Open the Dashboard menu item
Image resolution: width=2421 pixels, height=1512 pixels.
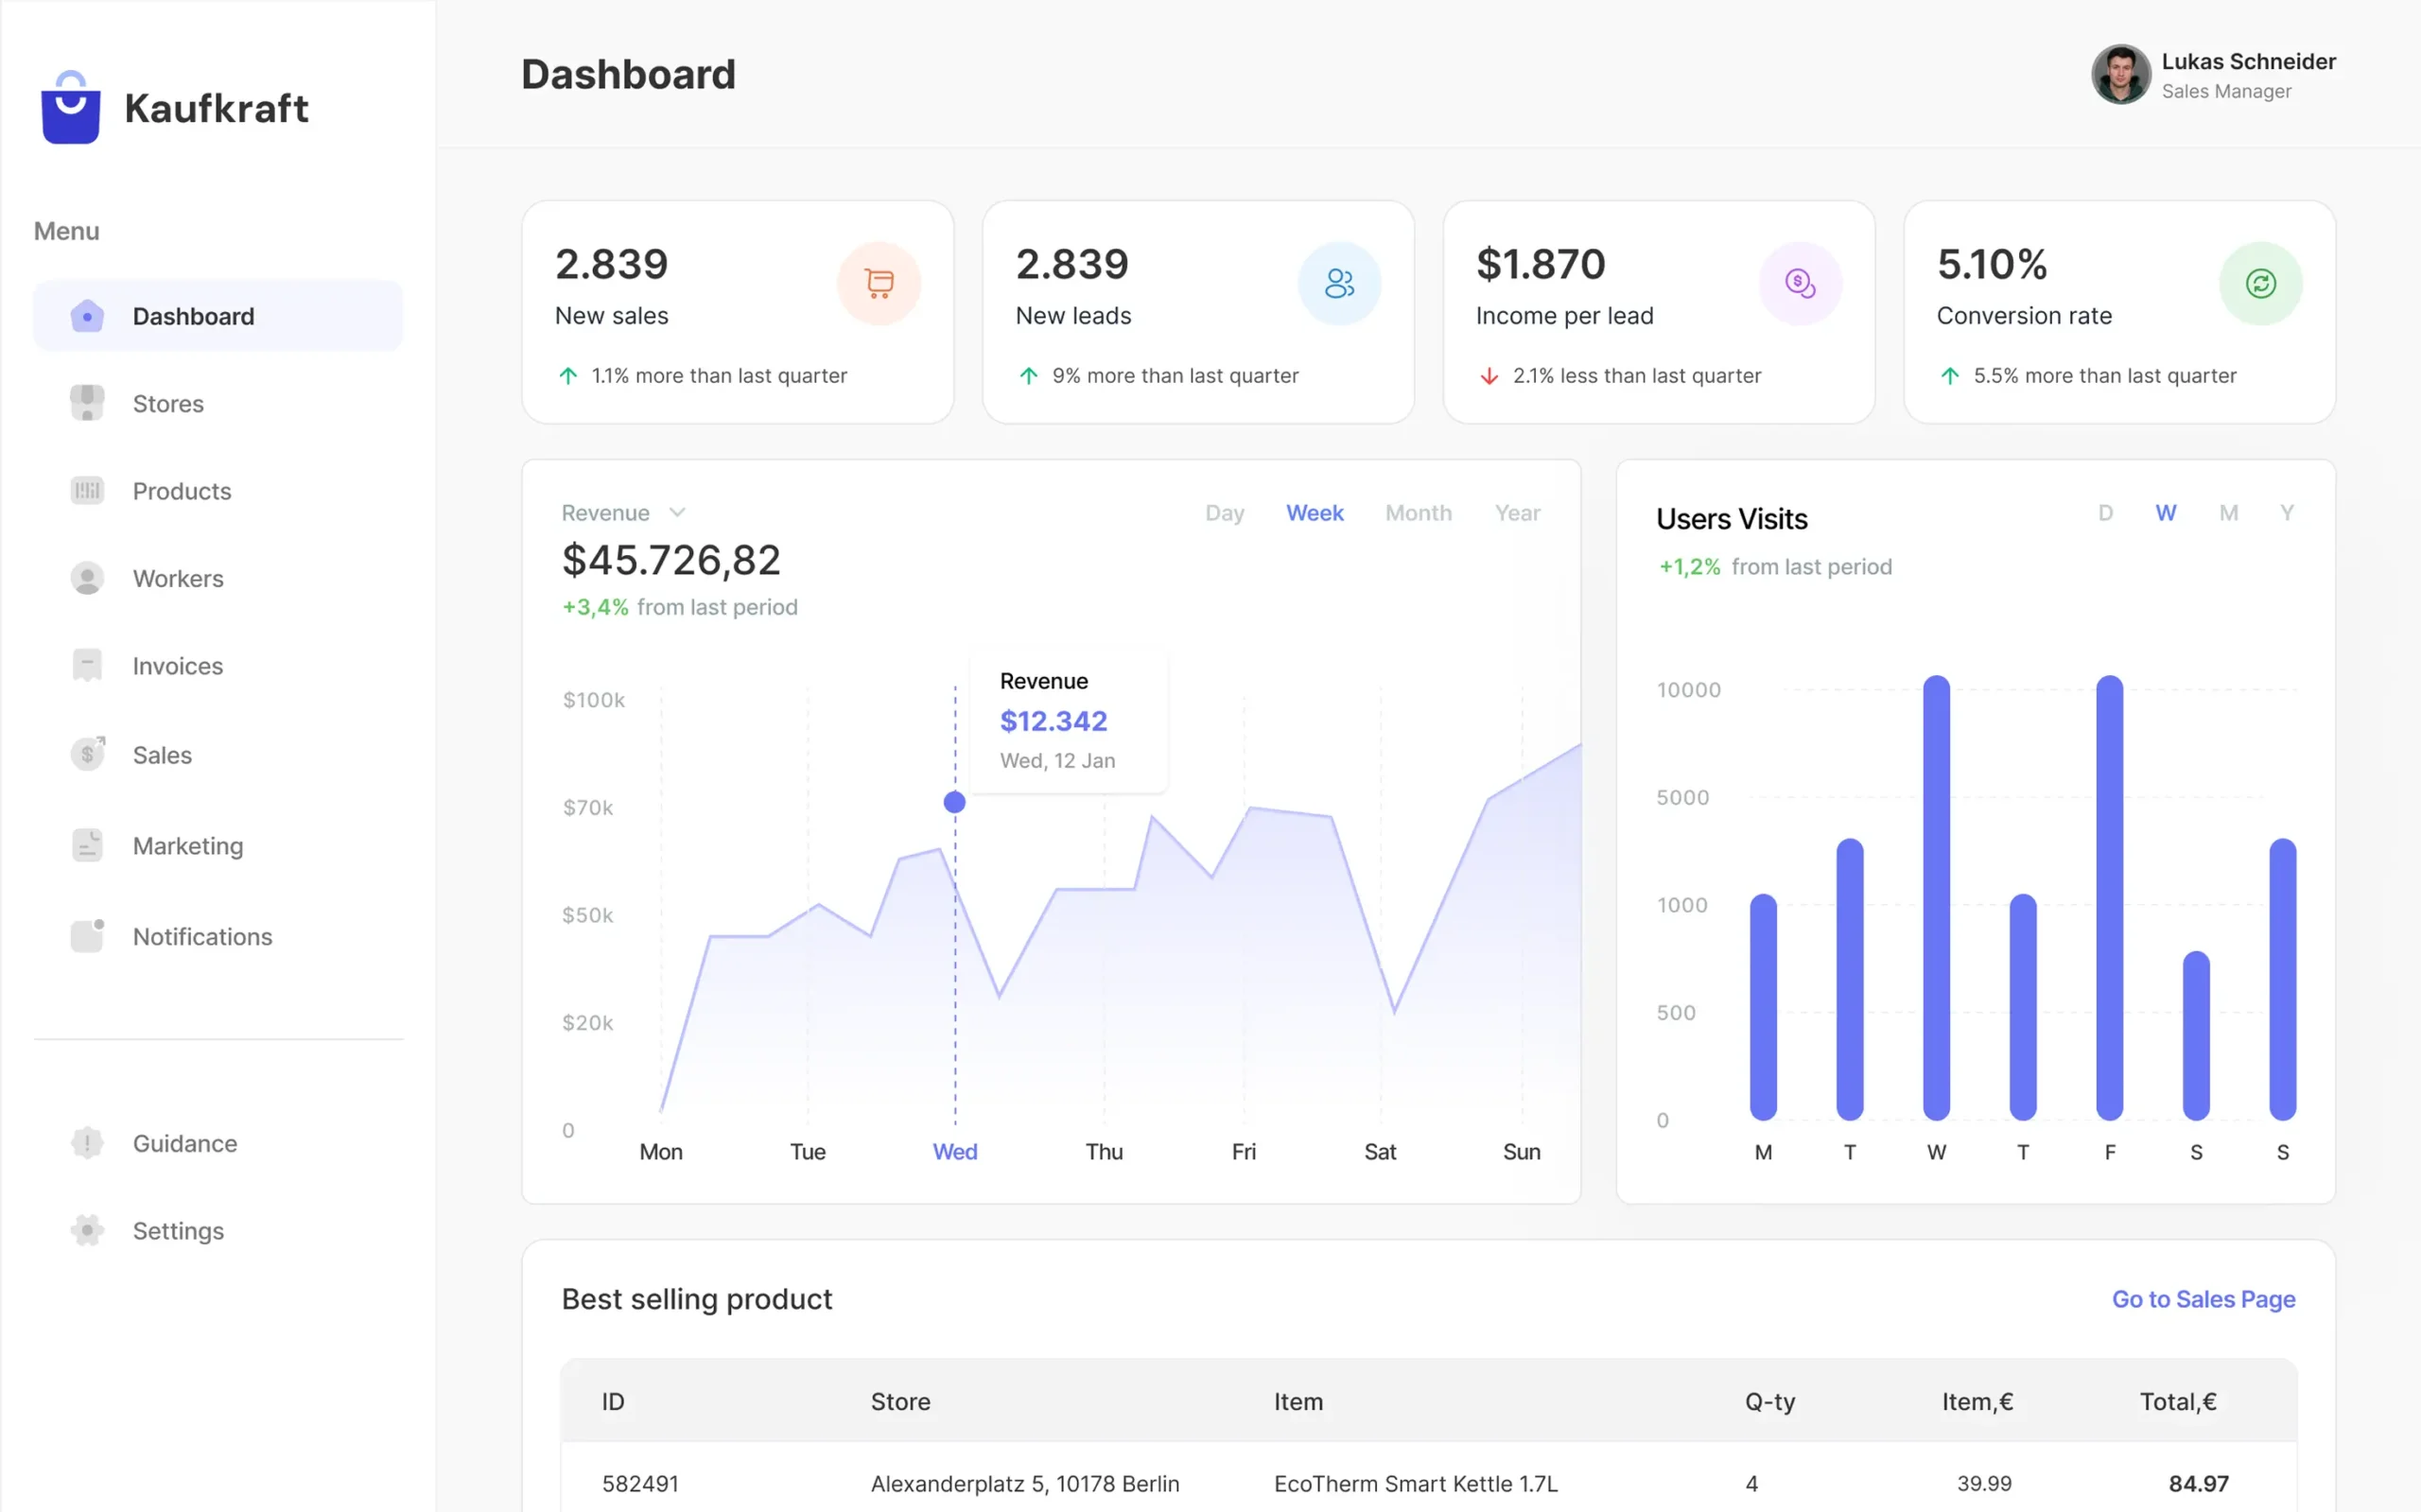(193, 315)
